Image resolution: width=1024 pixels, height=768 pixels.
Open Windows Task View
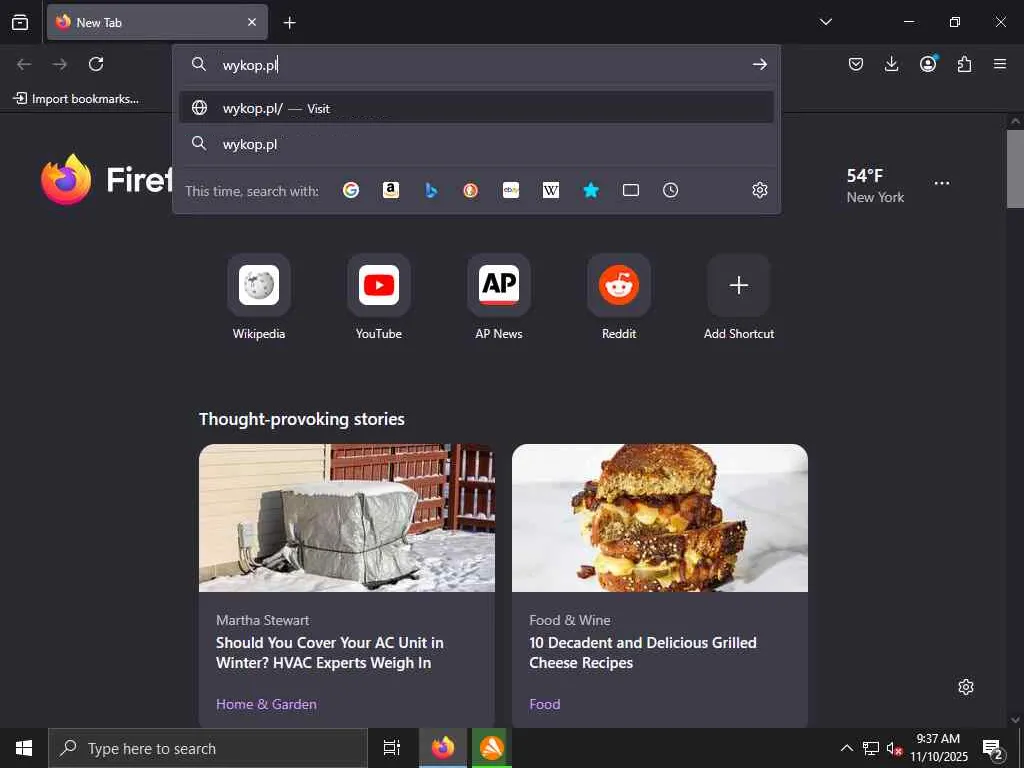[x=392, y=748]
